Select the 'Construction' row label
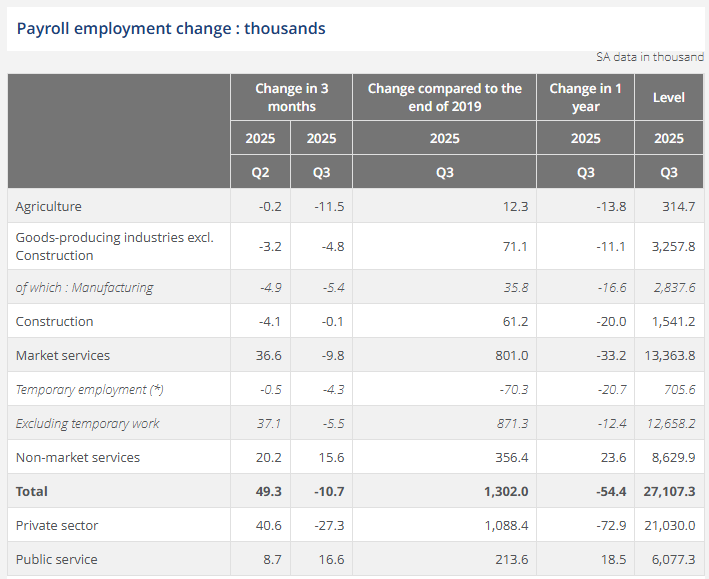The image size is (709, 579). 54,321
